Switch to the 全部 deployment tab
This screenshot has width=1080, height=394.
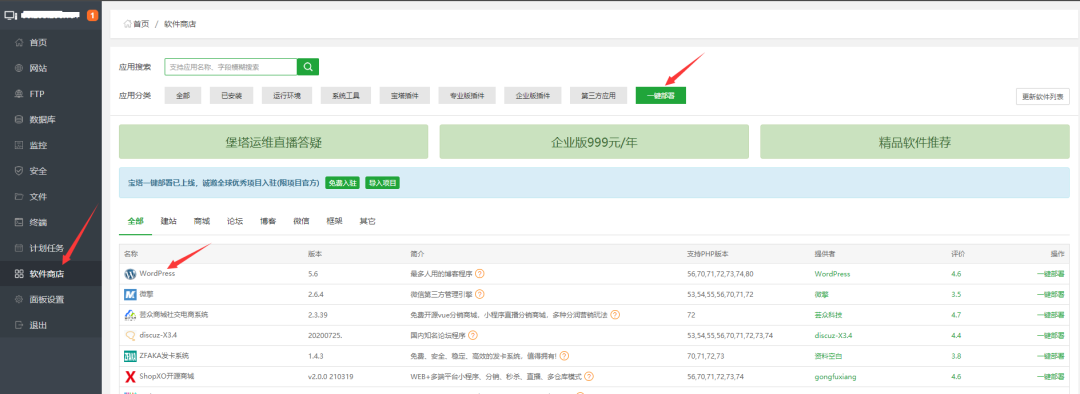pyautogui.click(x=136, y=222)
